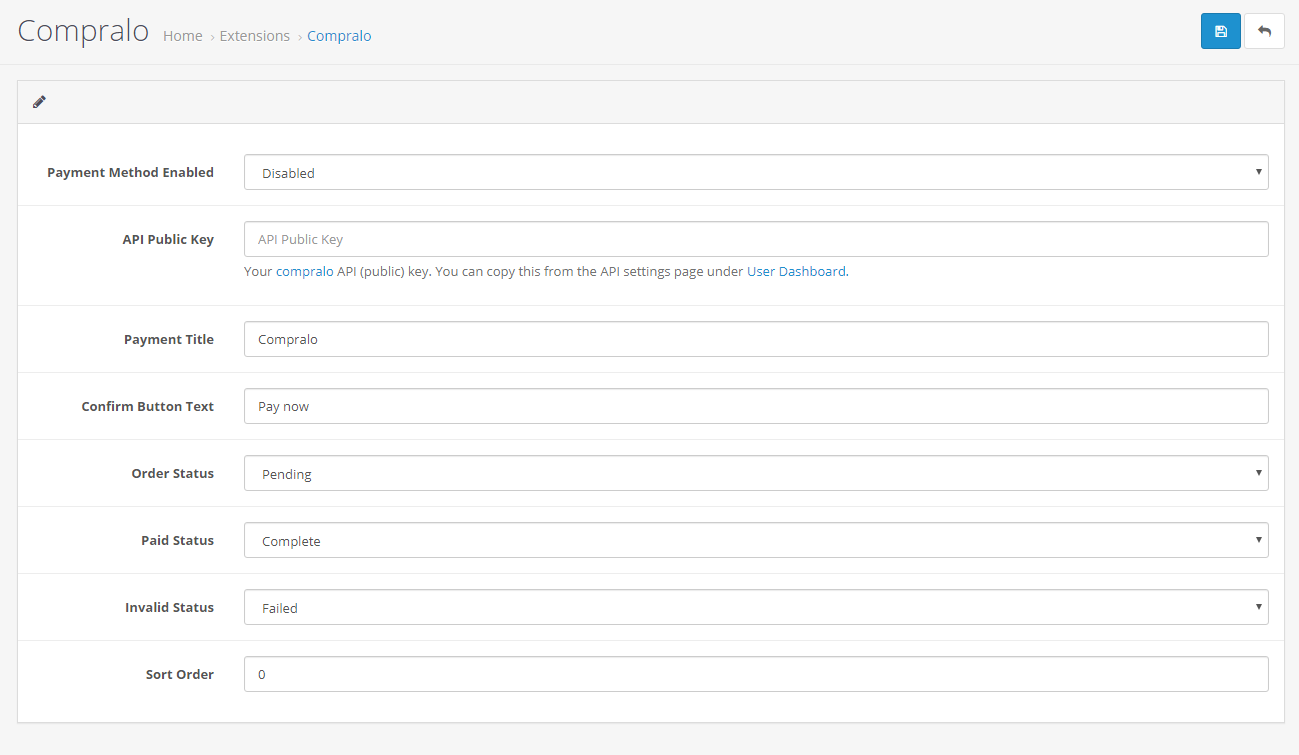Viewport: 1299px width, 755px height.
Task: Click the Invalid Status label
Action: [x=170, y=607]
